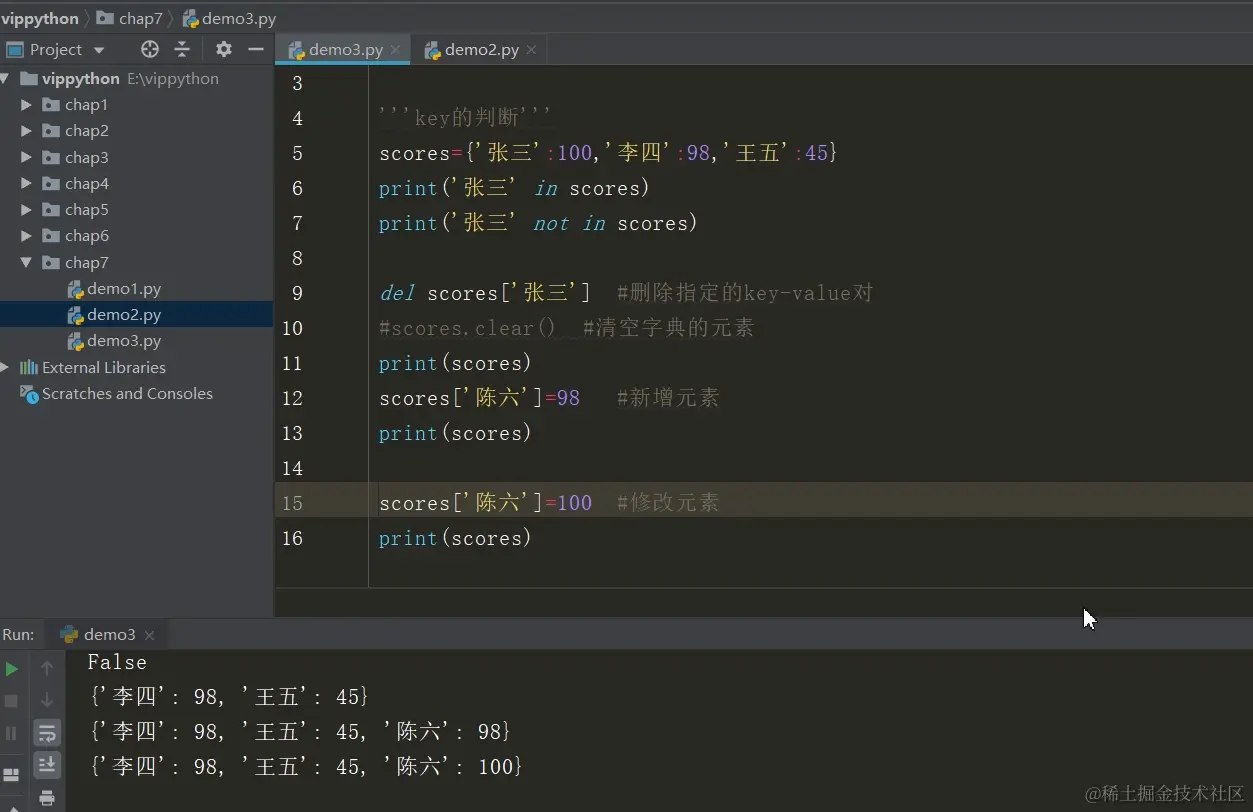Select demo2.py in the project tree

tap(124, 314)
